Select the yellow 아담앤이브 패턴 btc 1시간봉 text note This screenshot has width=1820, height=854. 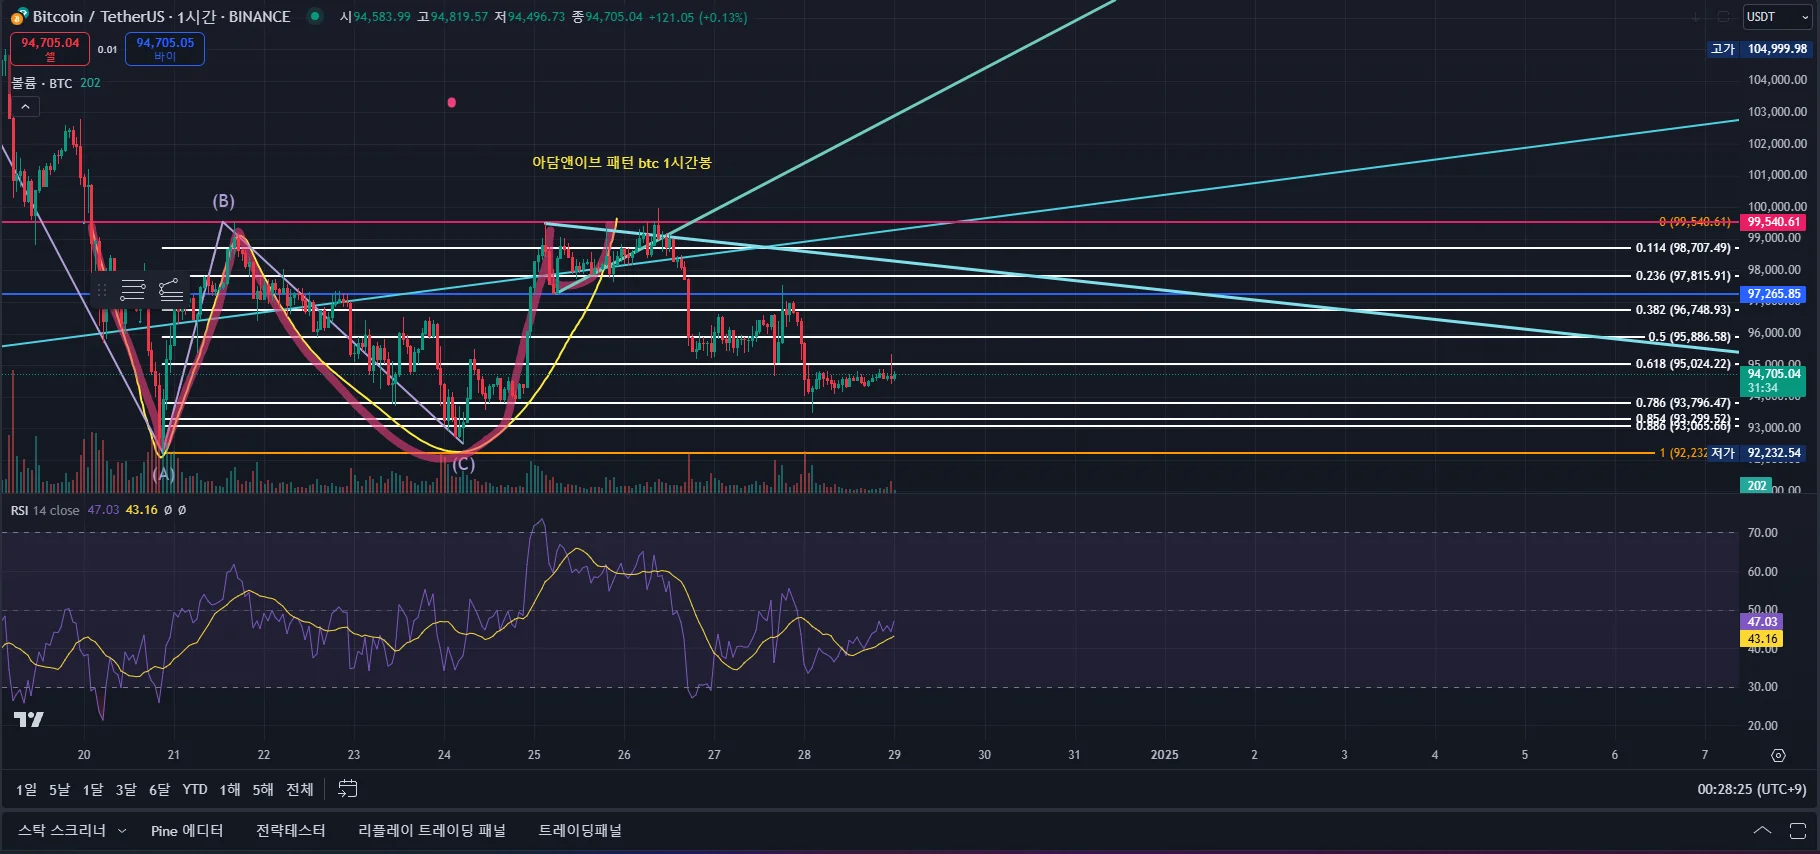point(621,162)
